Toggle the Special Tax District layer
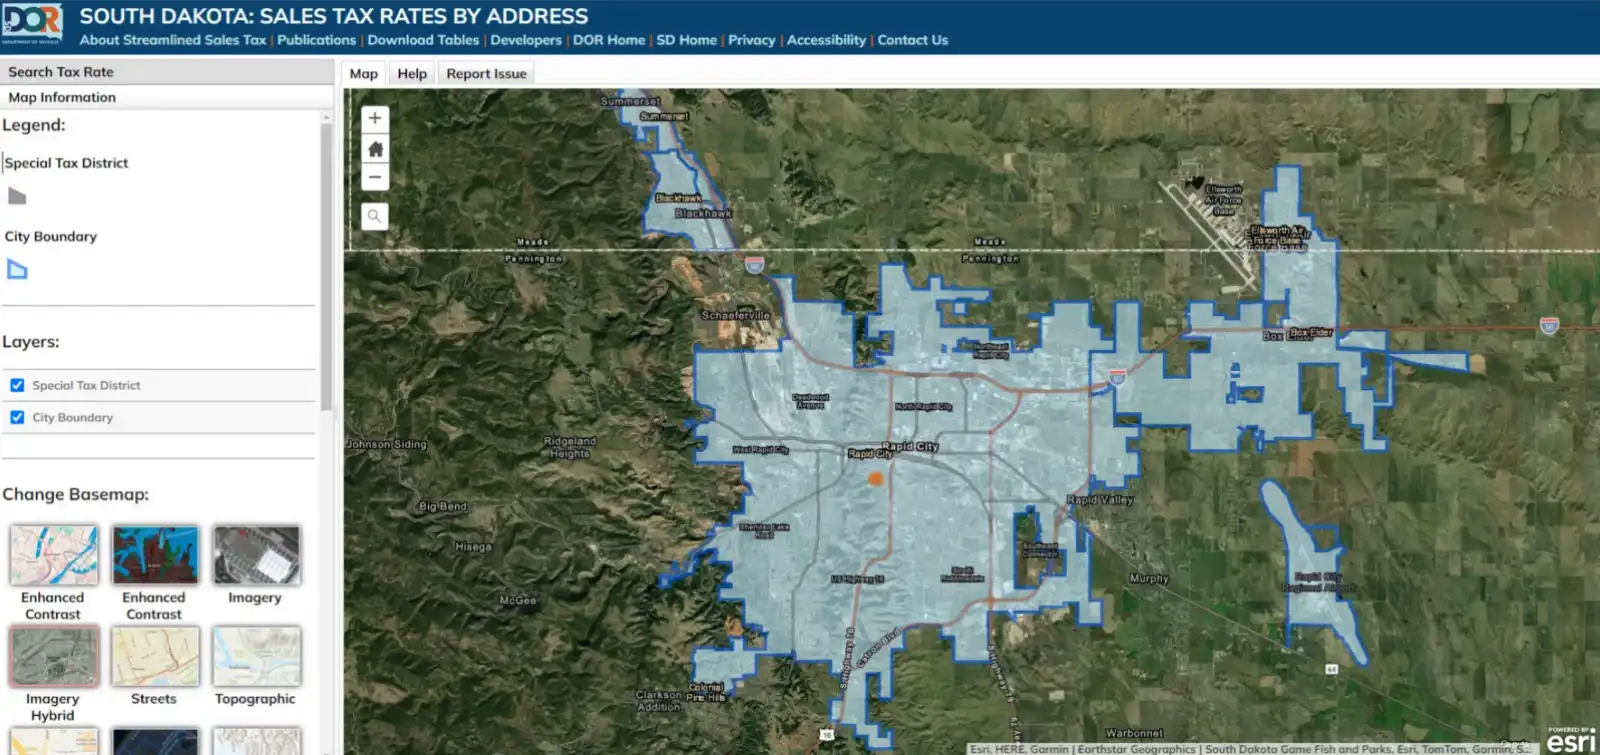The width and height of the screenshot is (1600, 755). 17,385
